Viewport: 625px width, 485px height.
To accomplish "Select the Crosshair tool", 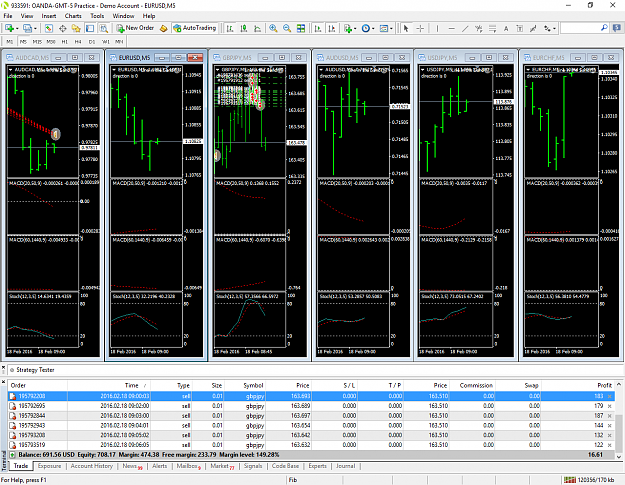I will coord(420,28).
